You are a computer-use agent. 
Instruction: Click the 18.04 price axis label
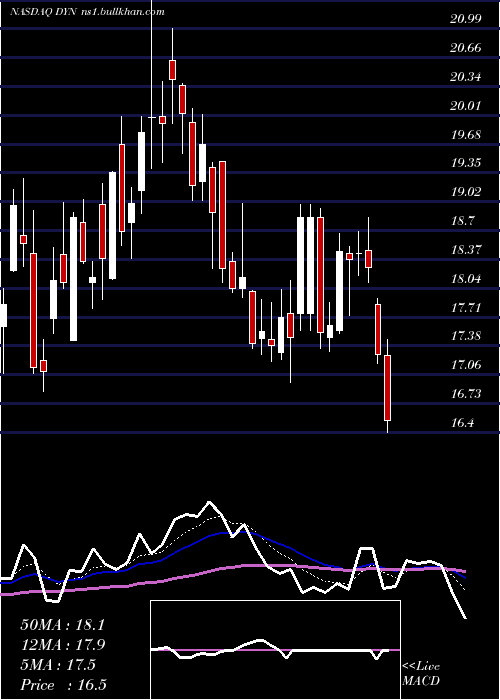[466, 279]
